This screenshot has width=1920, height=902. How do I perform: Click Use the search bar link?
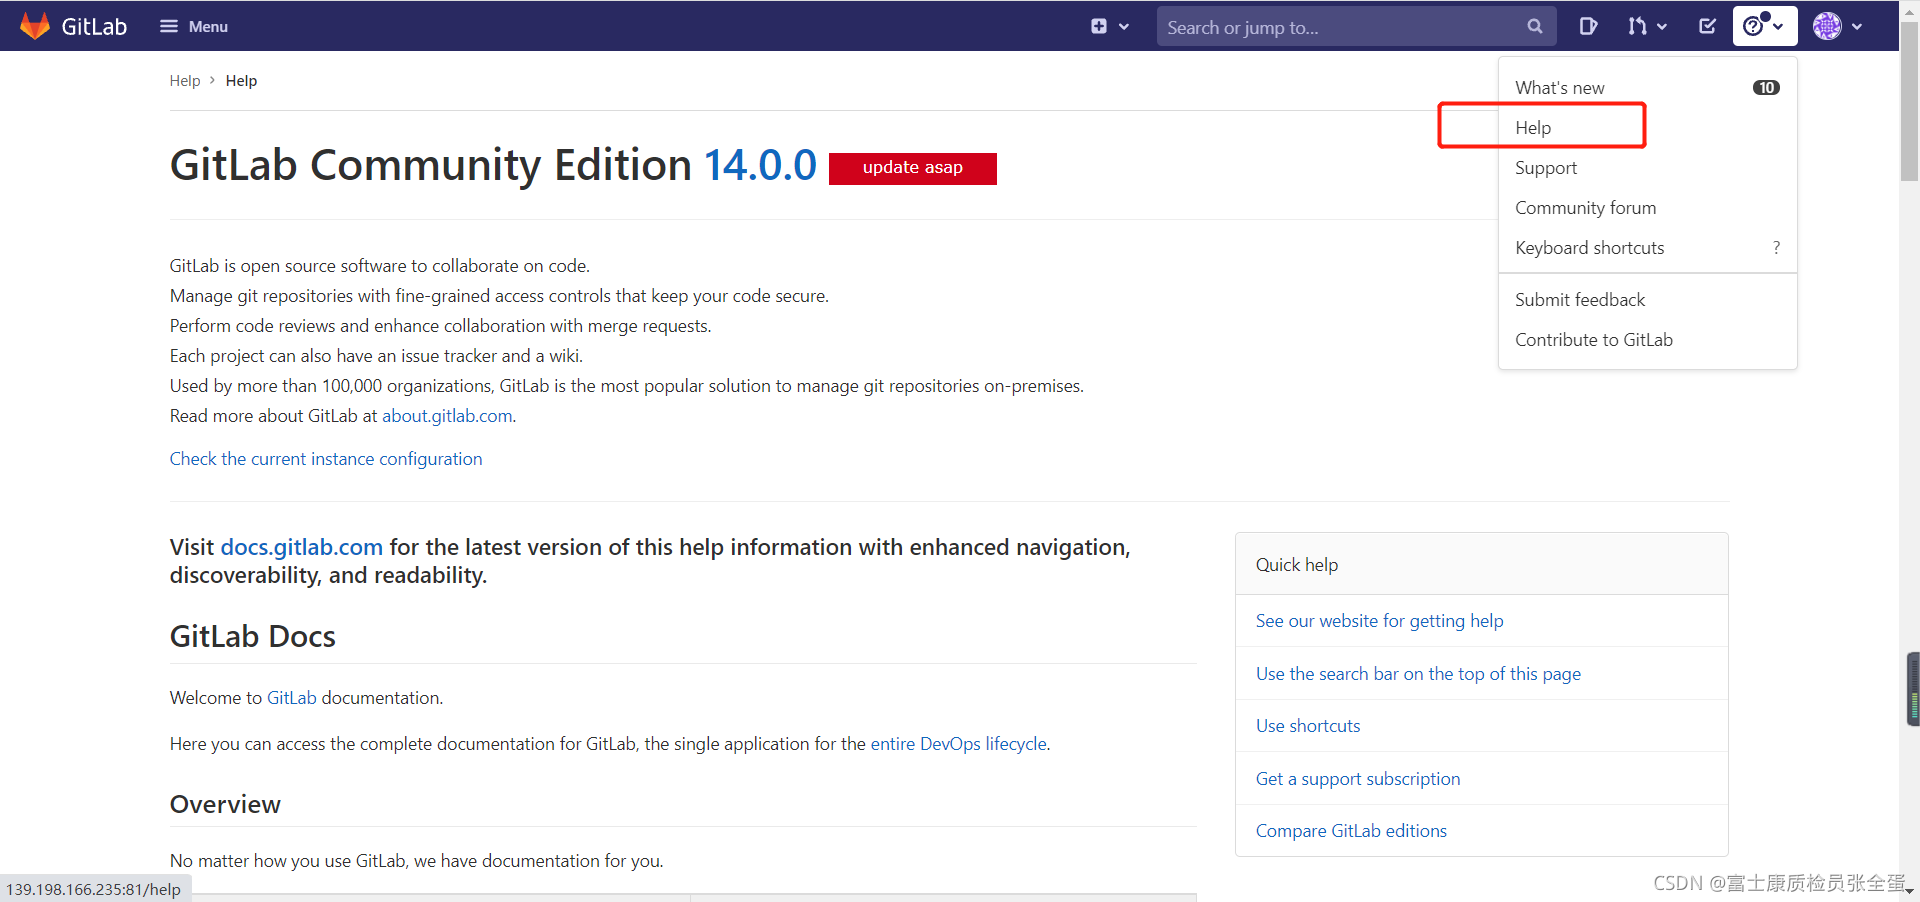click(1418, 674)
